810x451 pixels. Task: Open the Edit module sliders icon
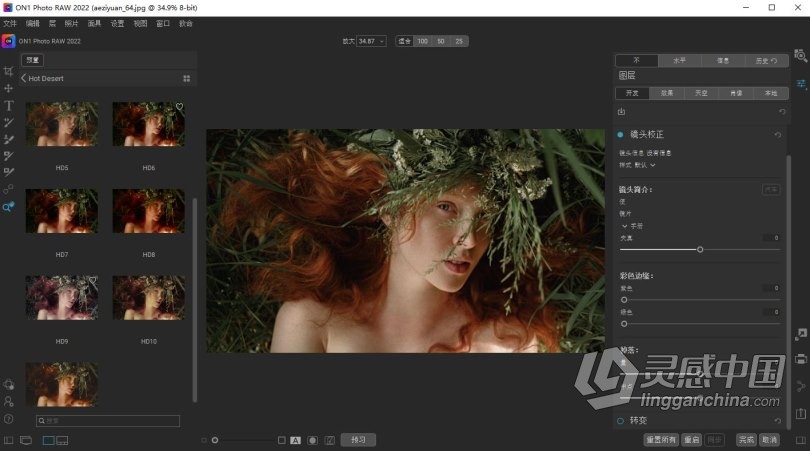[x=801, y=84]
